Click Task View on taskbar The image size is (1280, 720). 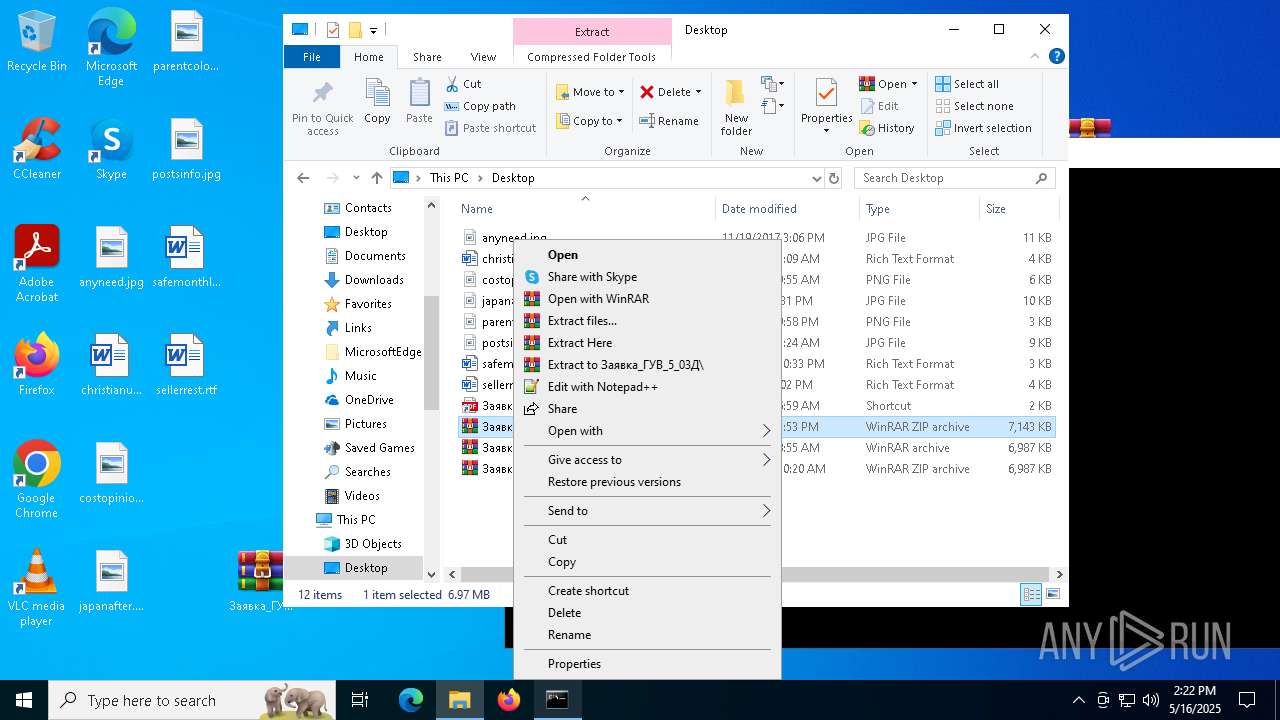[360, 700]
